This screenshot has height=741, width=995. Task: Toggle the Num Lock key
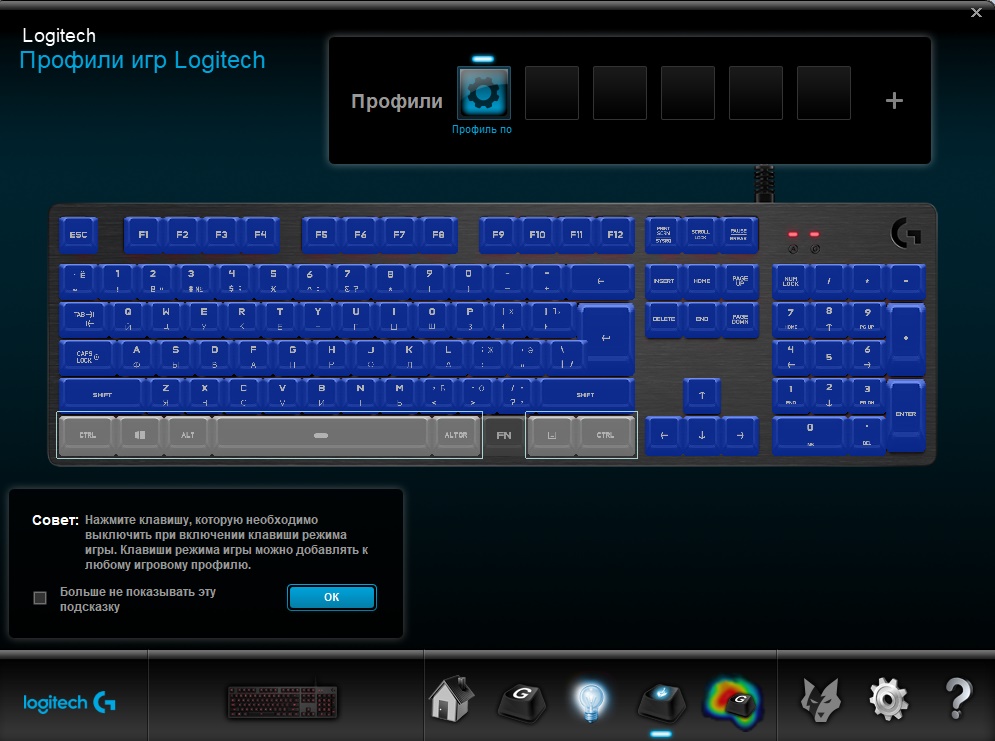pyautogui.click(x=791, y=281)
